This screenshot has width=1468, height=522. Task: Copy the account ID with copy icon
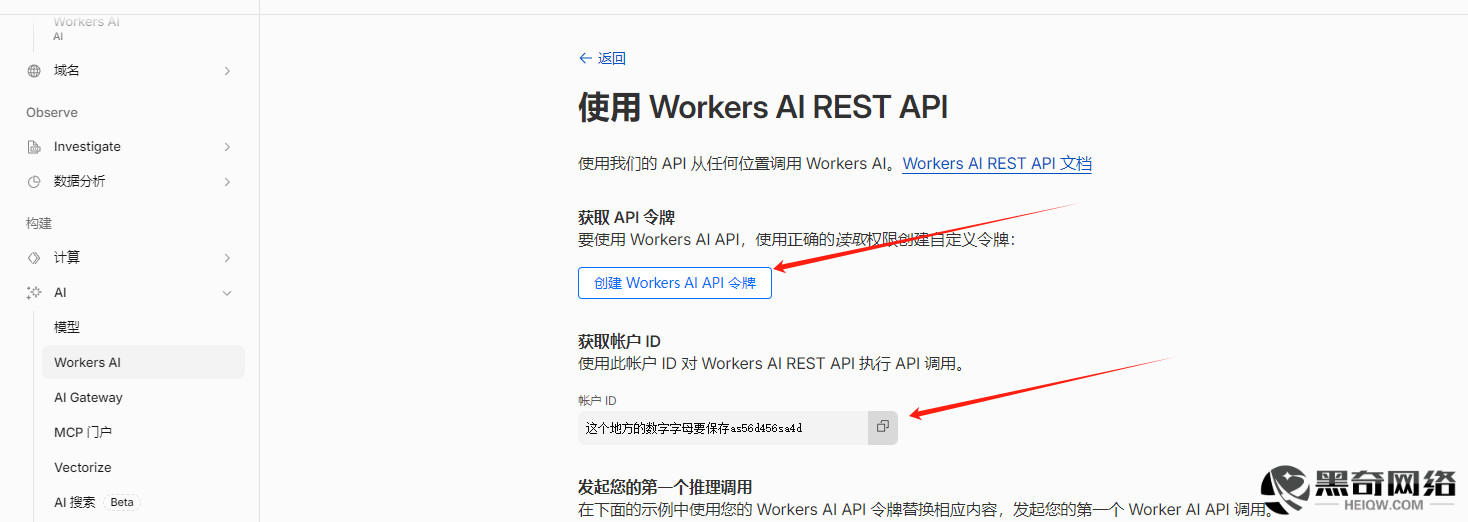click(x=883, y=427)
